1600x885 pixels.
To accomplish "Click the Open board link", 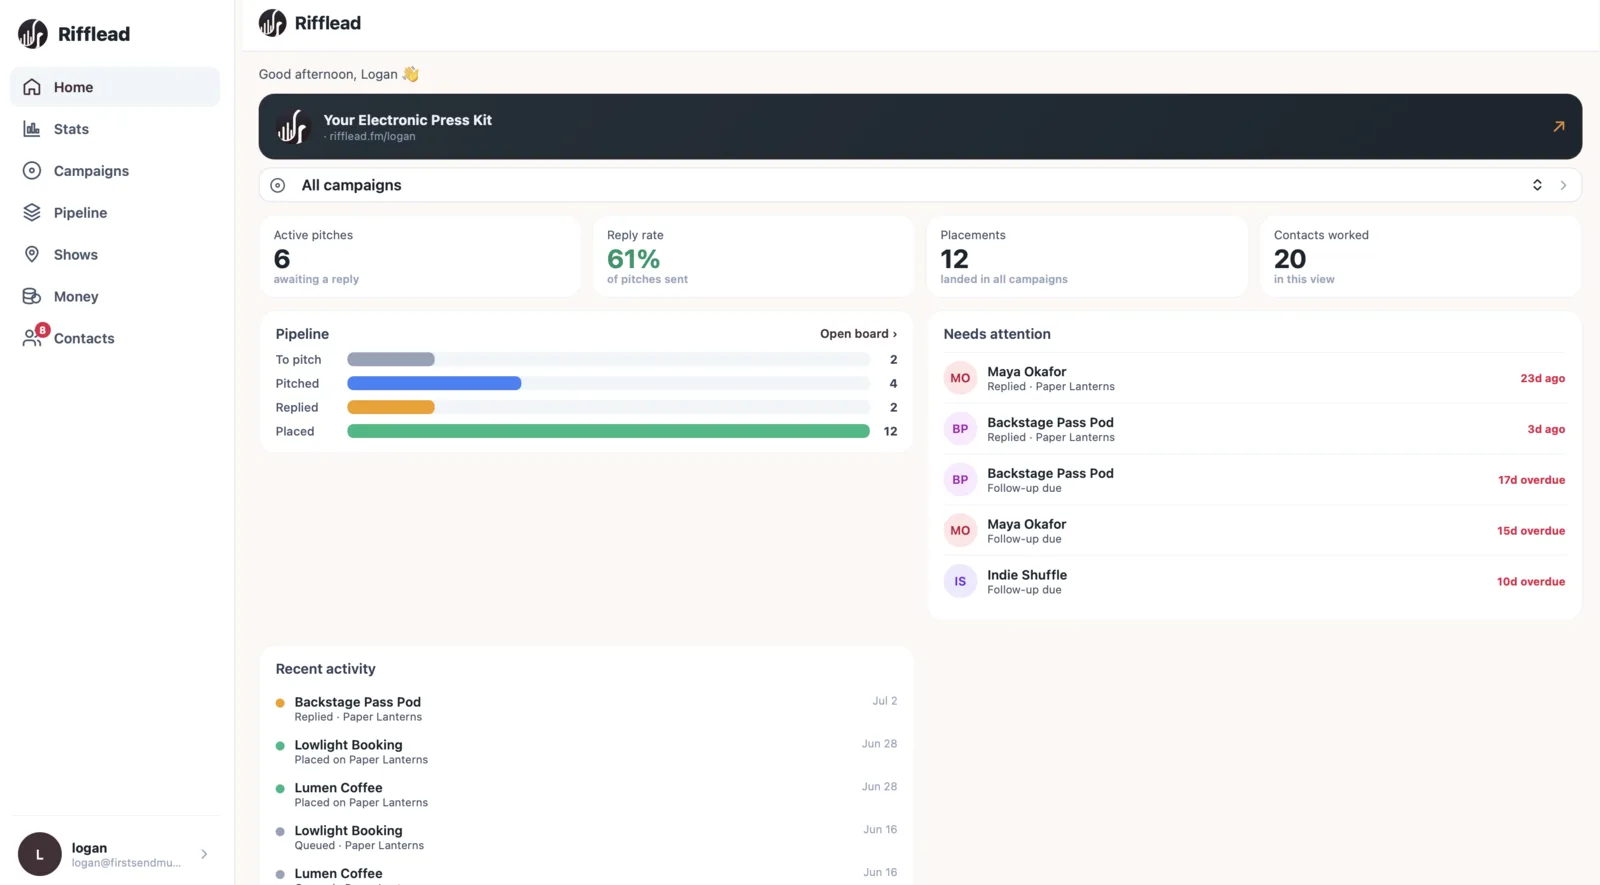I will coord(858,334).
